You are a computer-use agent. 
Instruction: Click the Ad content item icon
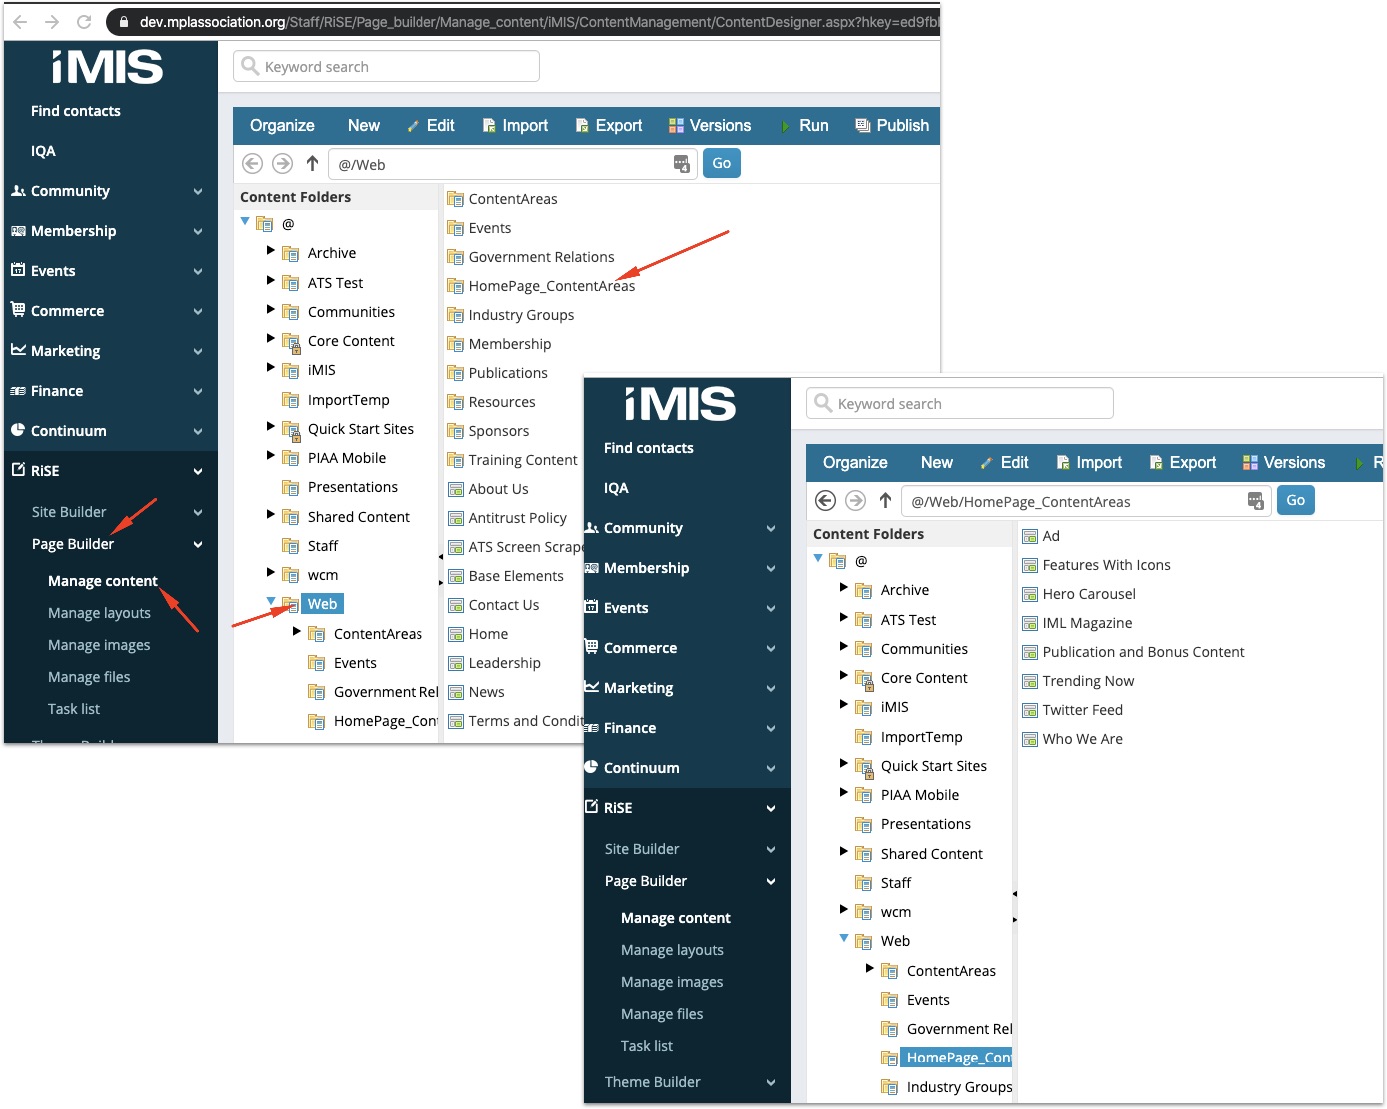pyautogui.click(x=1030, y=536)
